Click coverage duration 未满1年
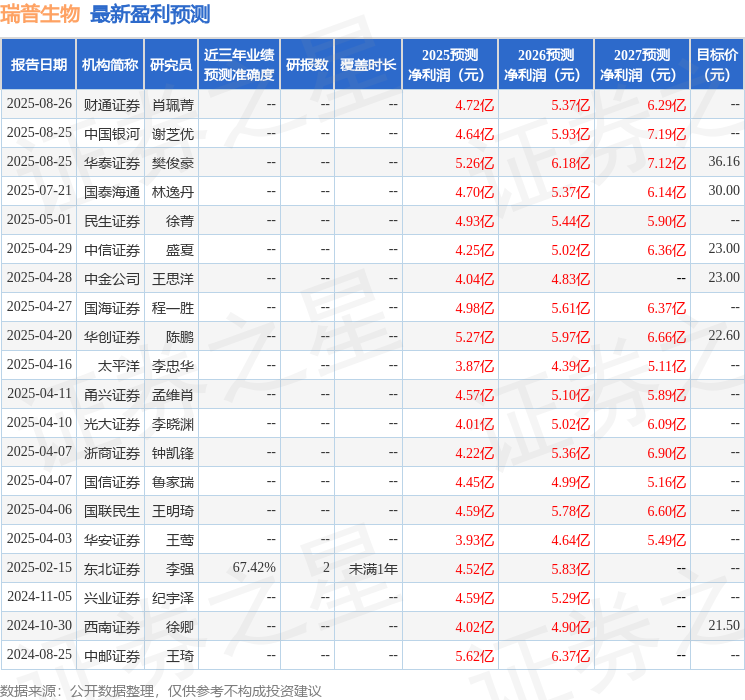 tap(373, 569)
